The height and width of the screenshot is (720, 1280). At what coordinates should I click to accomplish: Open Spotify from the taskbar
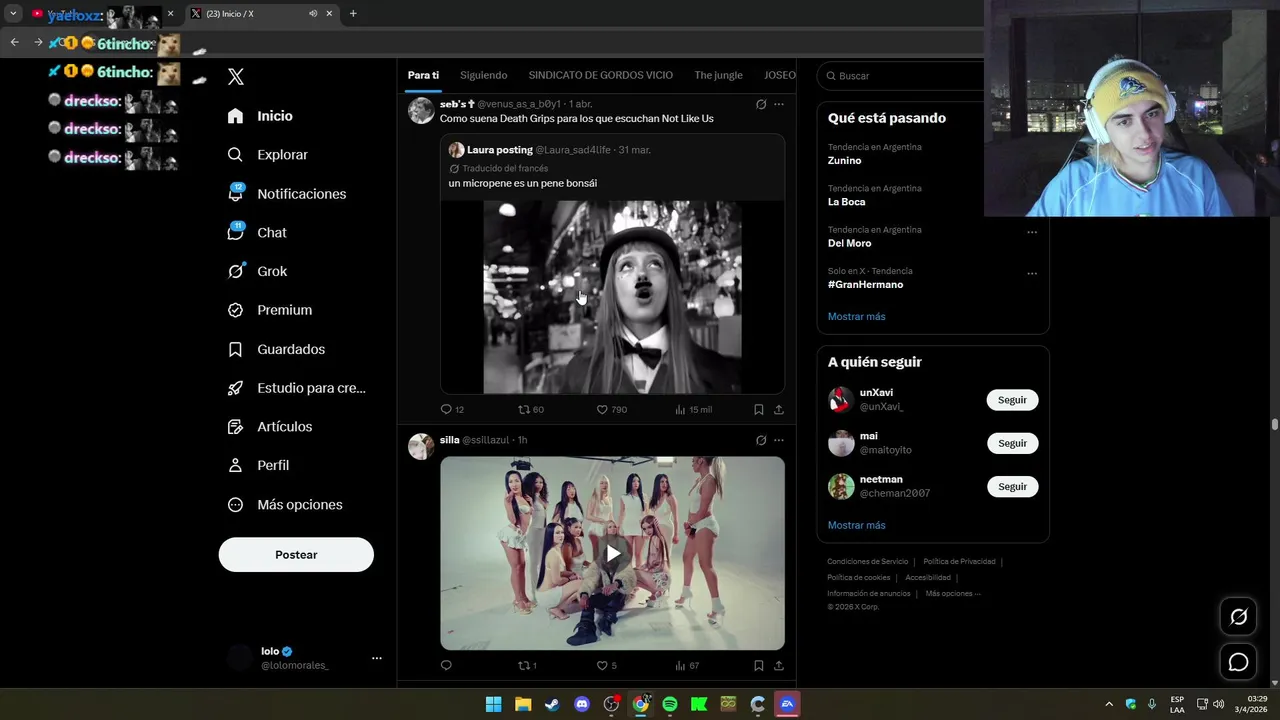tap(670, 704)
